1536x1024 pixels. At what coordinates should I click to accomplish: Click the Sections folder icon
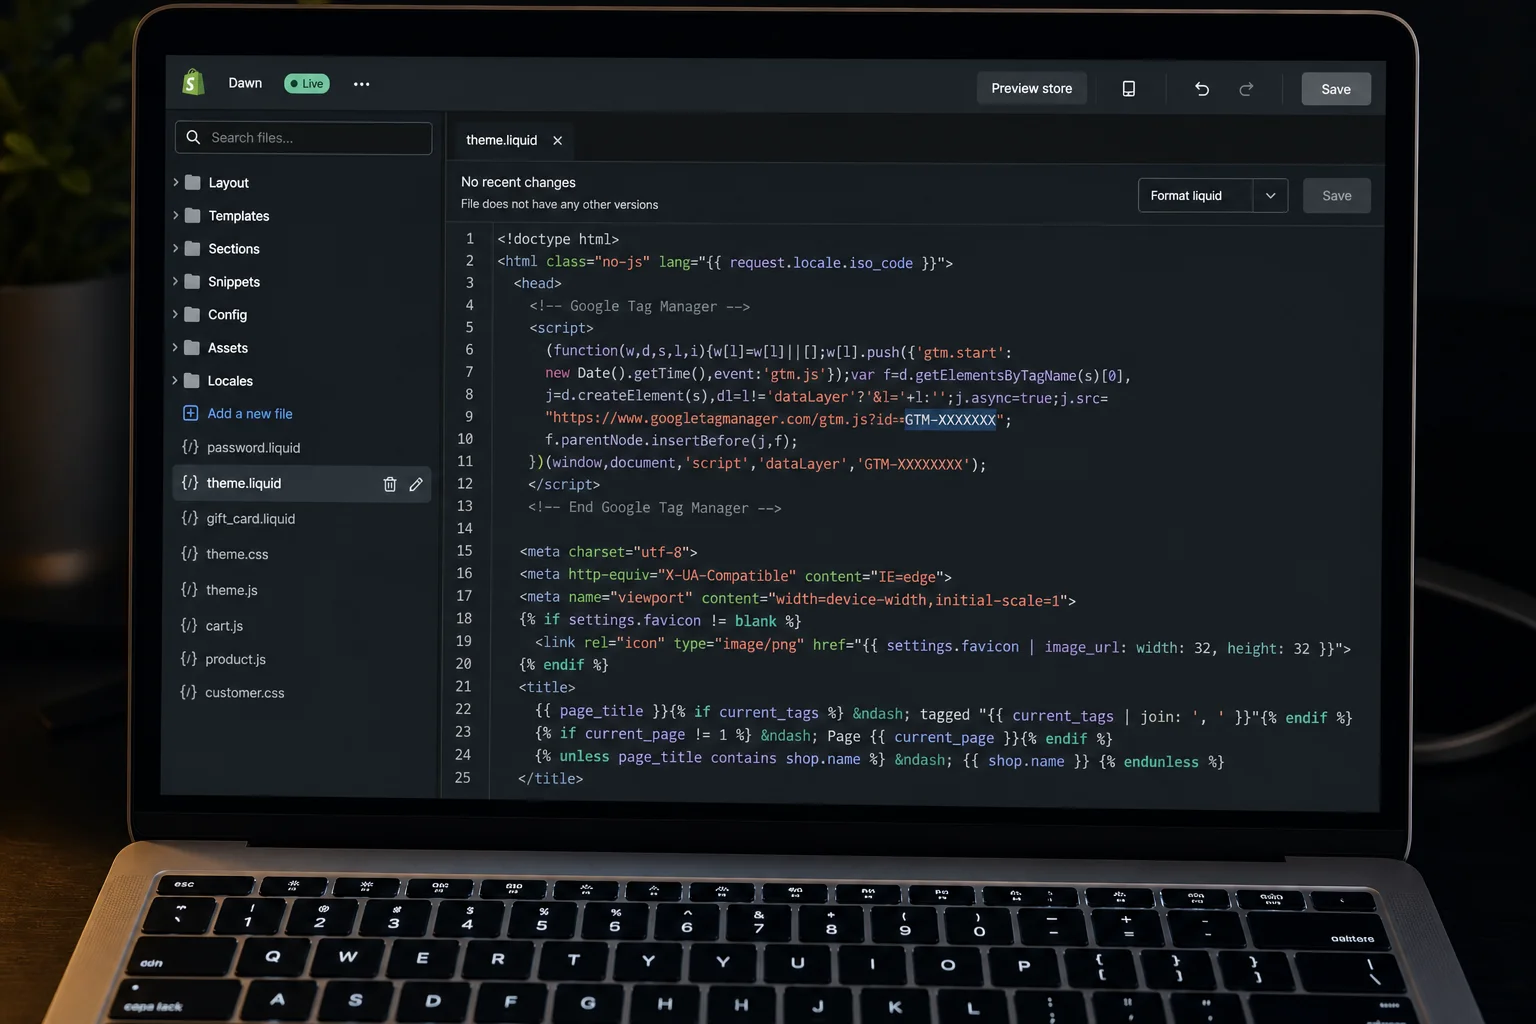point(193,248)
